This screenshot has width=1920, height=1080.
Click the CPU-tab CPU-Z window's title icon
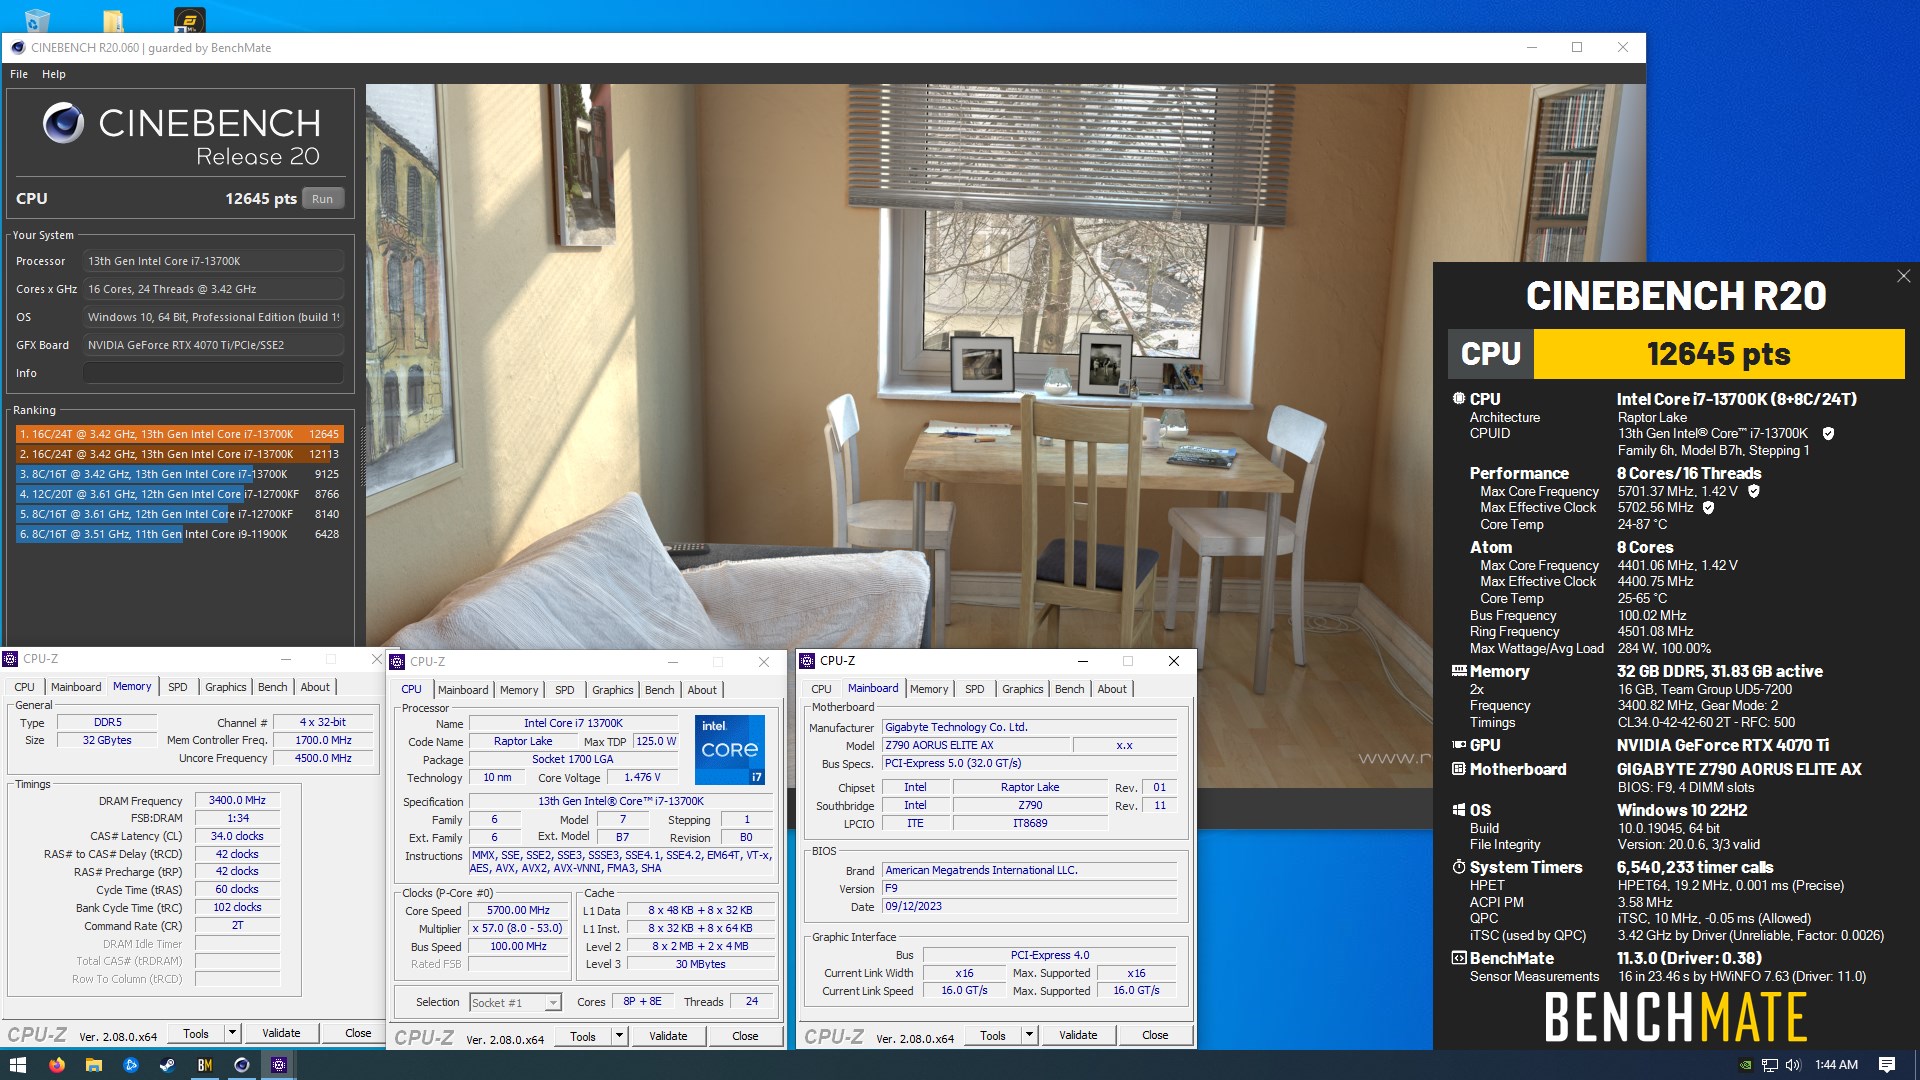tap(397, 662)
